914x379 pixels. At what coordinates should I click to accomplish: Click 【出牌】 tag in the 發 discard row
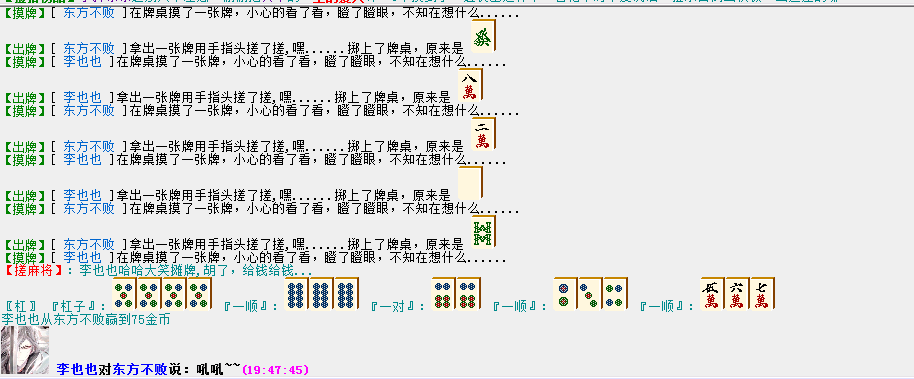[25, 49]
